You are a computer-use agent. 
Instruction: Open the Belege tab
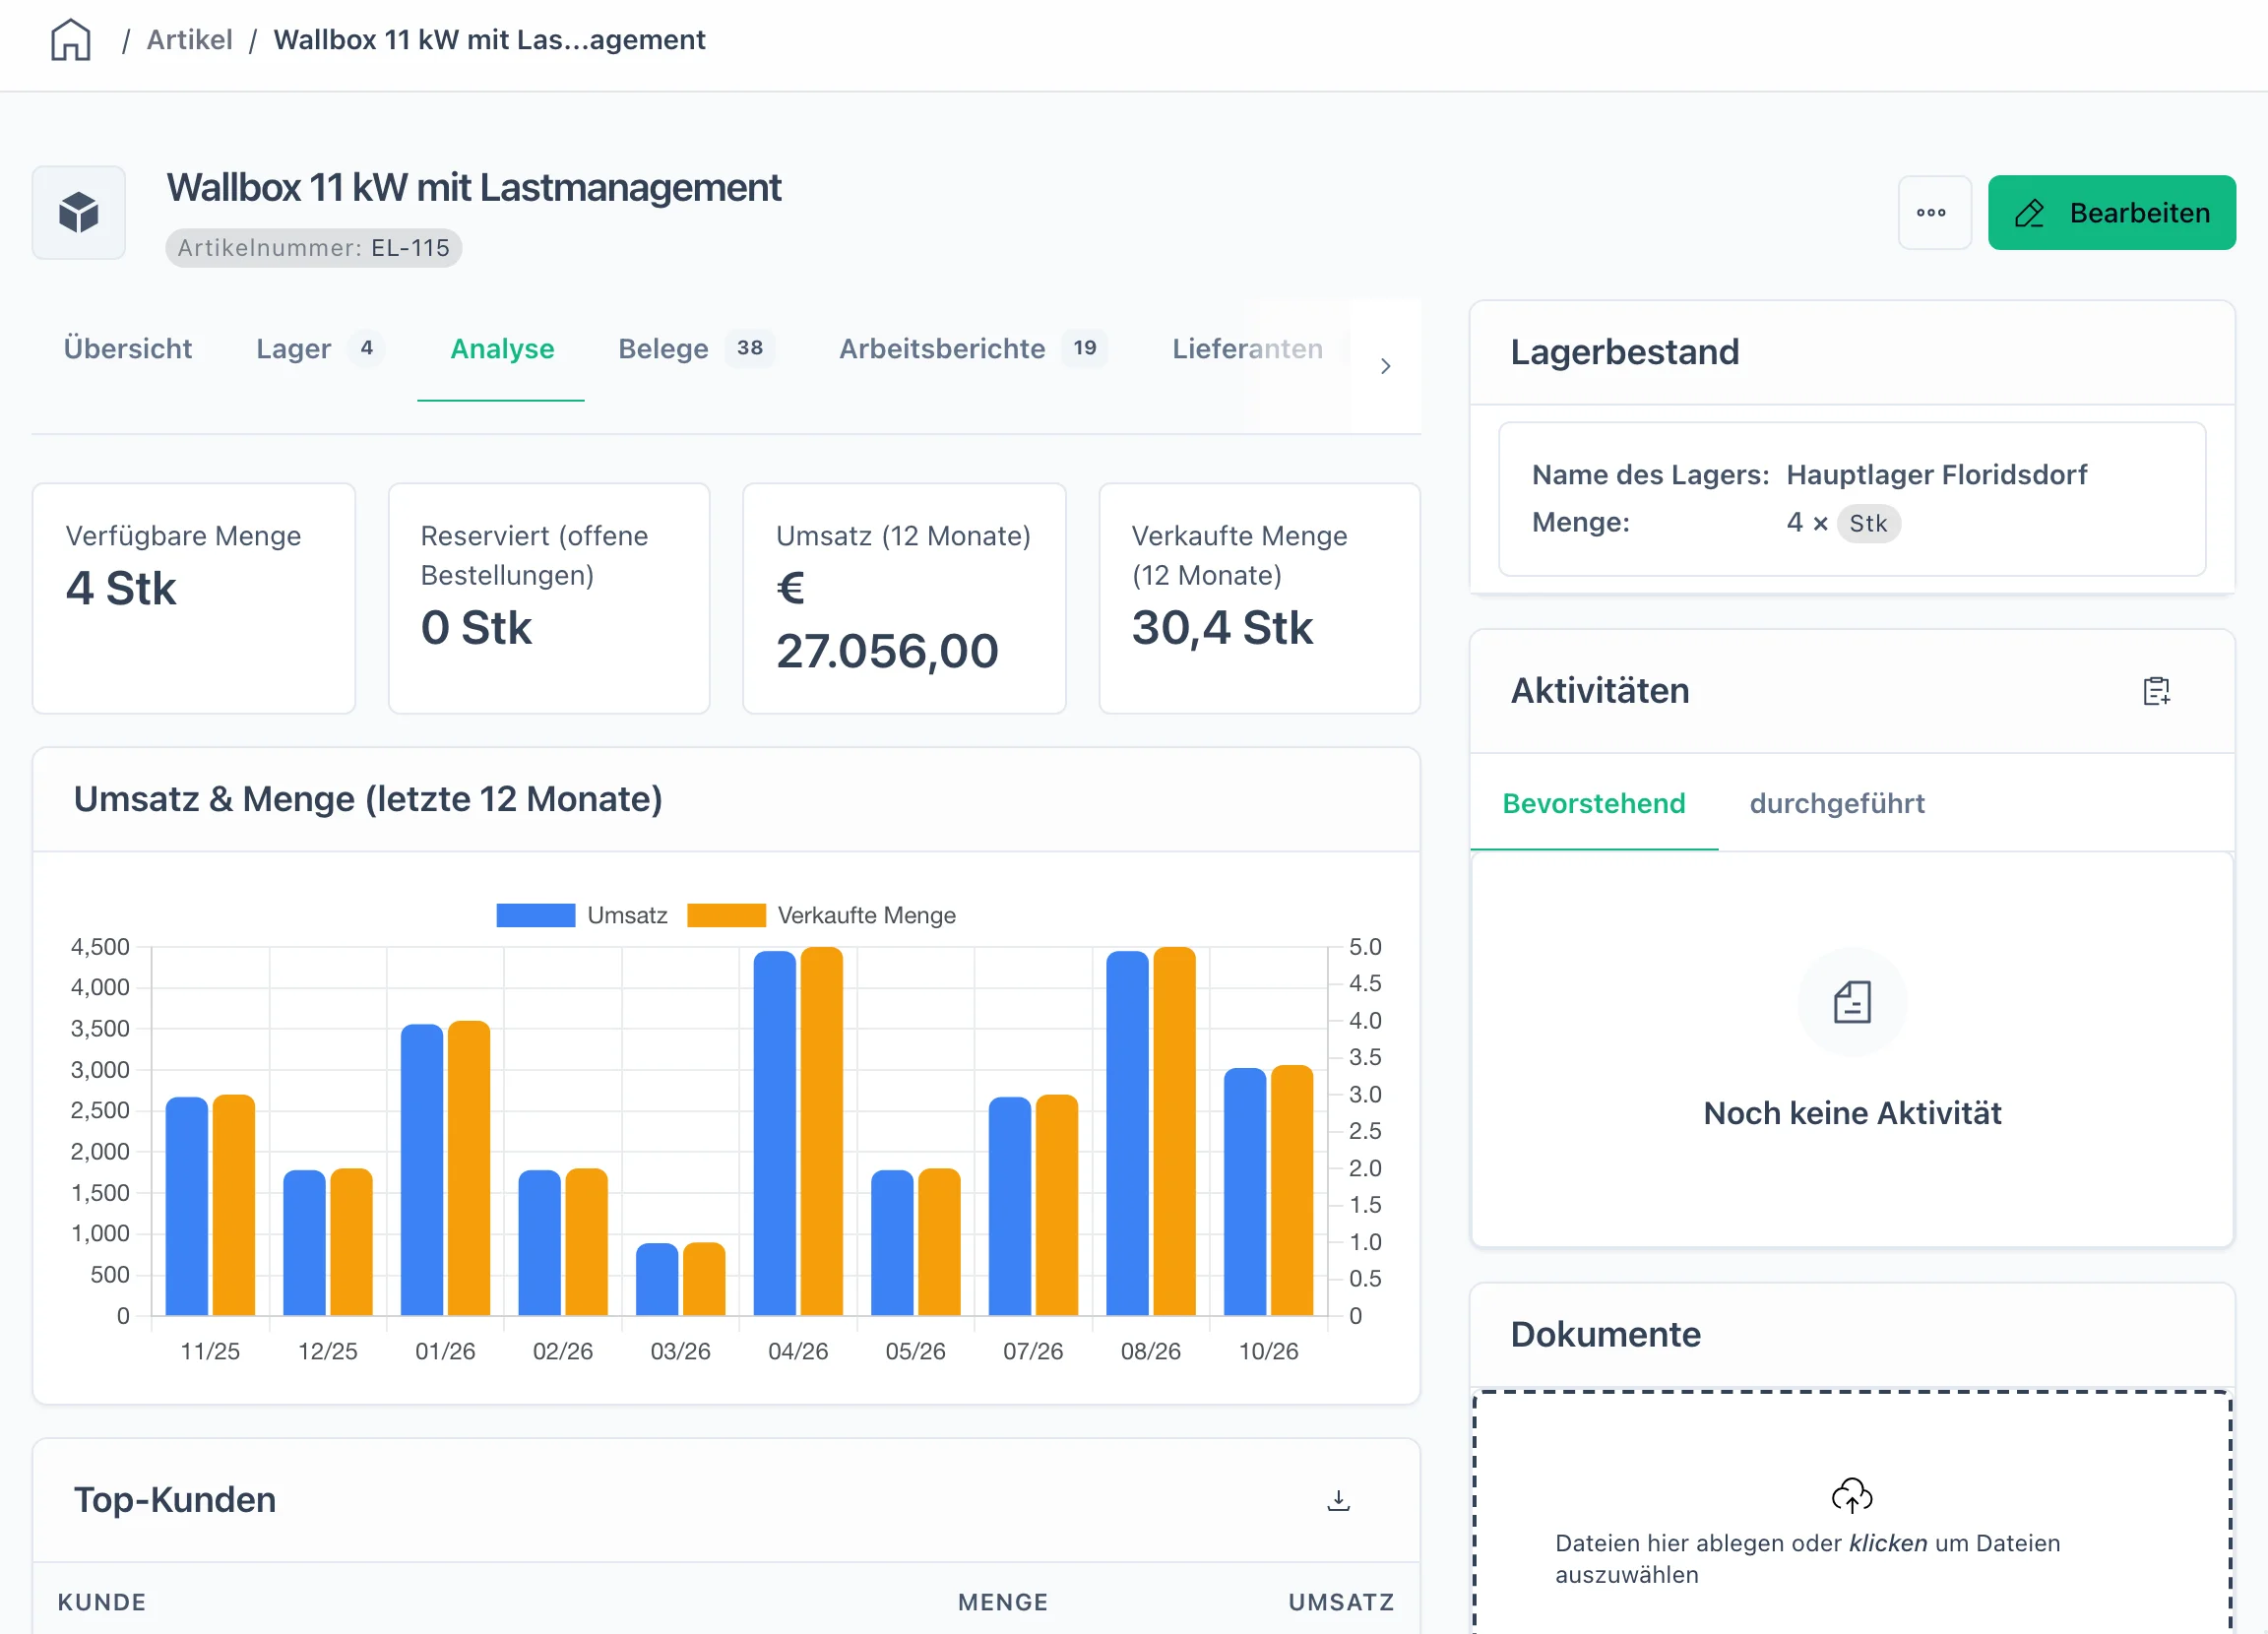[695, 349]
